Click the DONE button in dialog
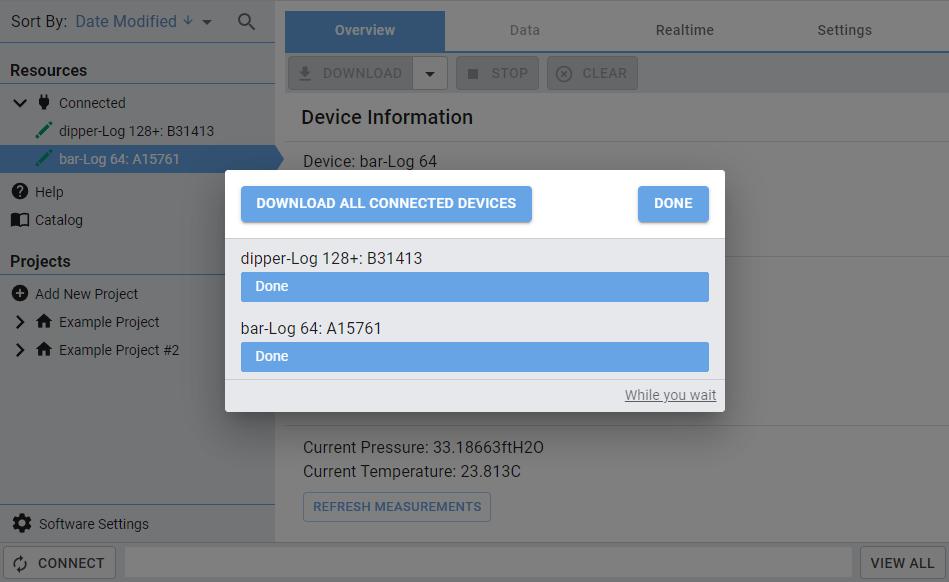 click(673, 204)
